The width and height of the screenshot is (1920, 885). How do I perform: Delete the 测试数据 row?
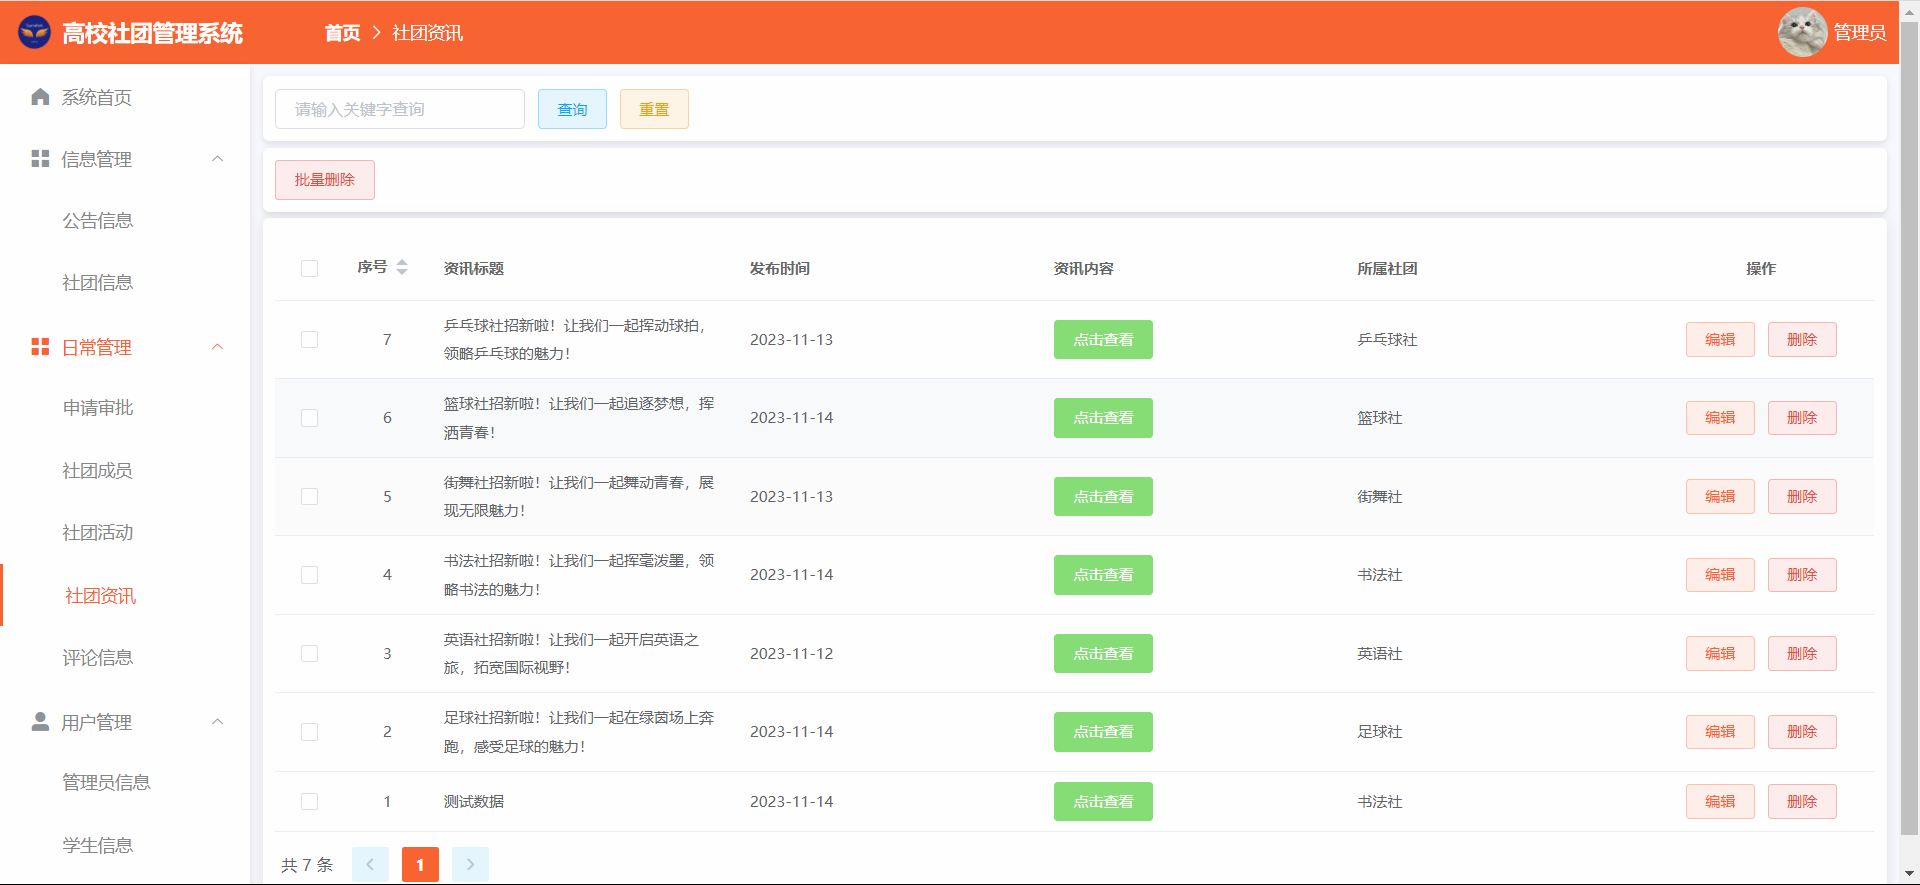tap(1802, 802)
